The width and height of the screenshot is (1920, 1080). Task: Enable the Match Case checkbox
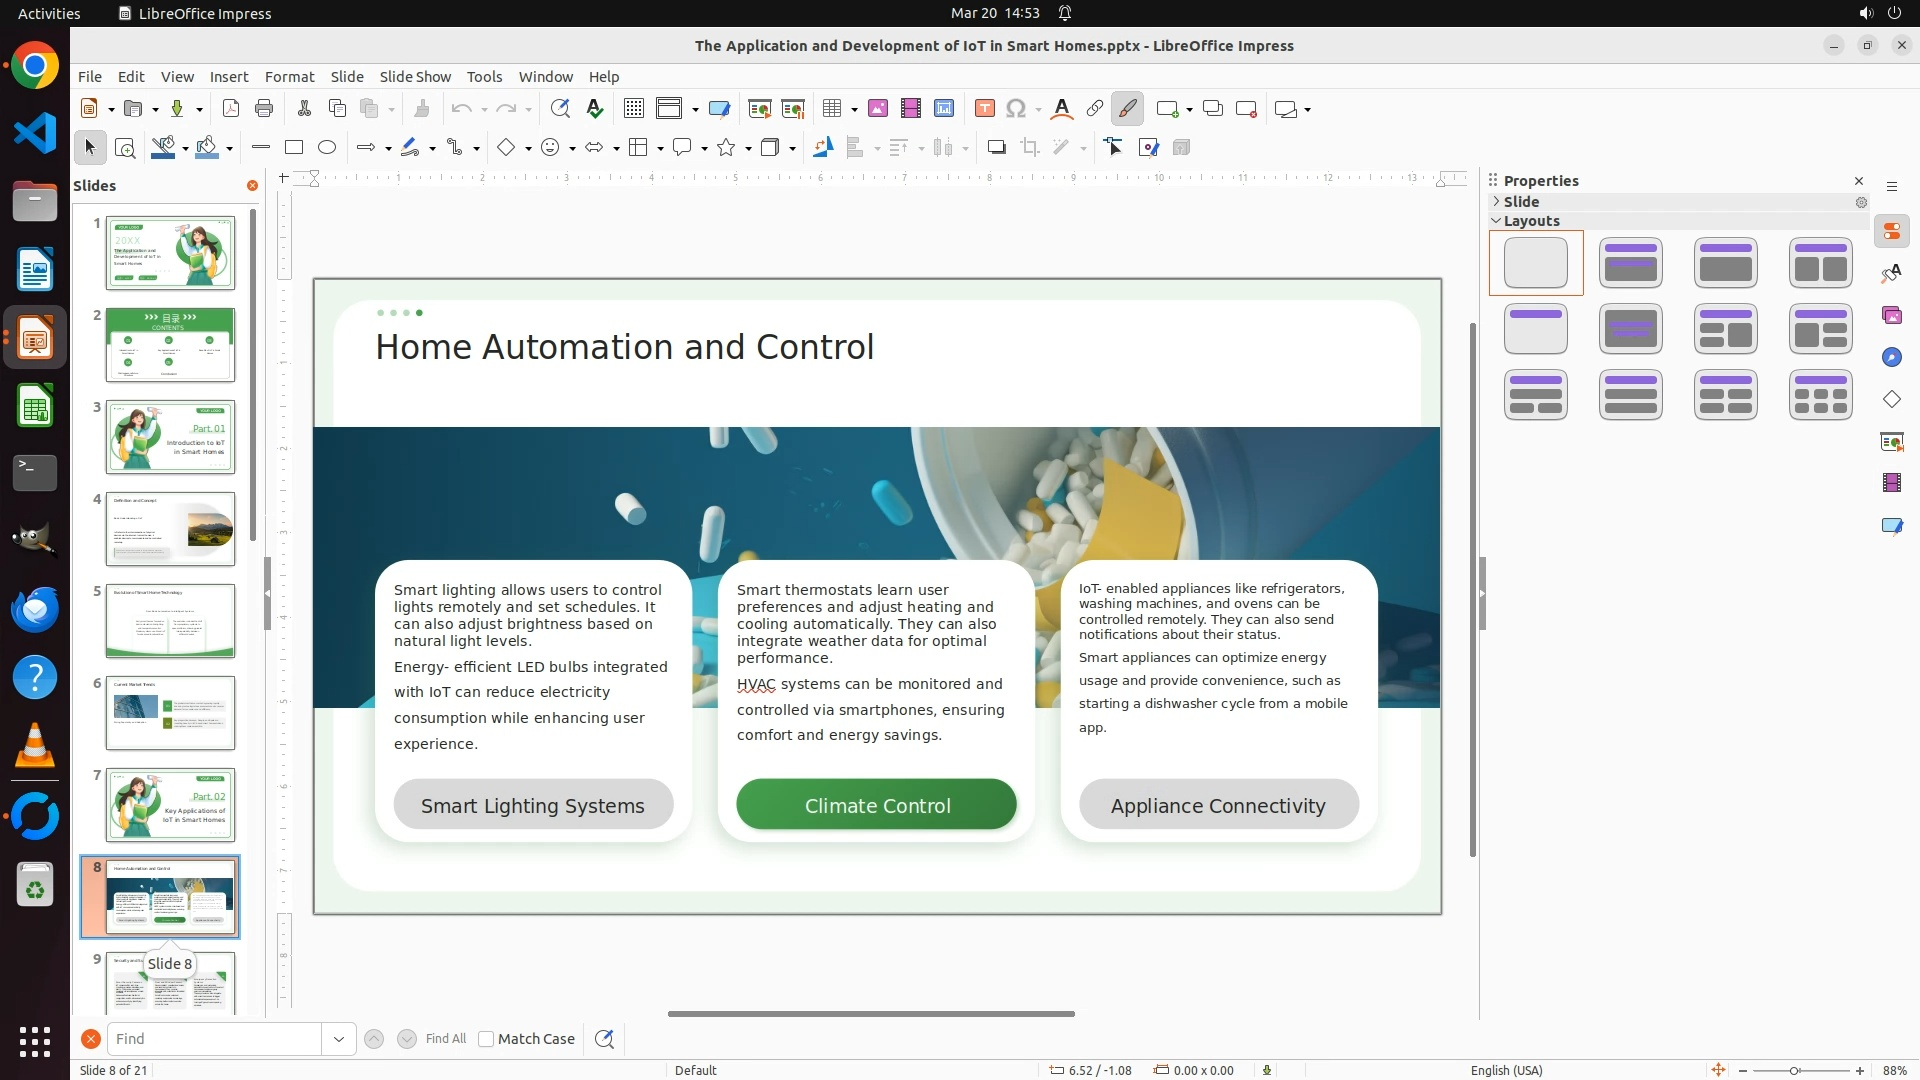click(x=486, y=1039)
